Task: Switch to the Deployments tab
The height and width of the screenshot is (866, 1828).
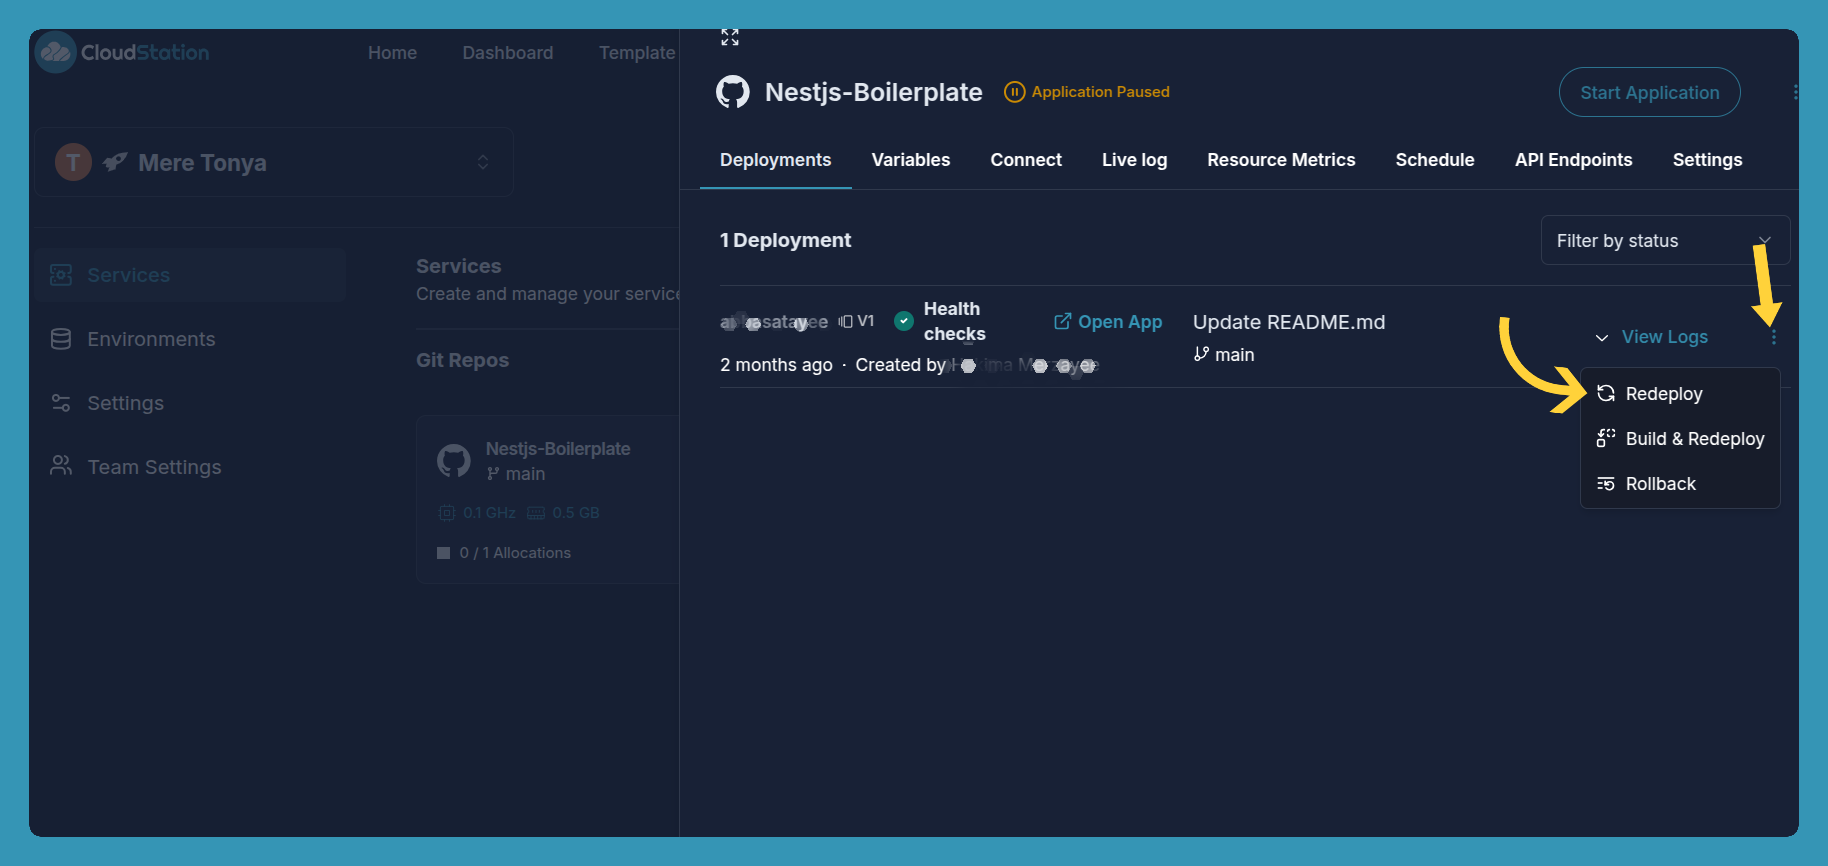Action: pyautogui.click(x=775, y=160)
